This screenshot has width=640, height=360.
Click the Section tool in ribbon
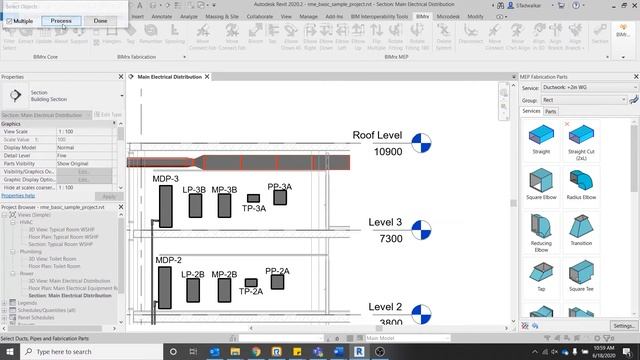tap(600, 34)
